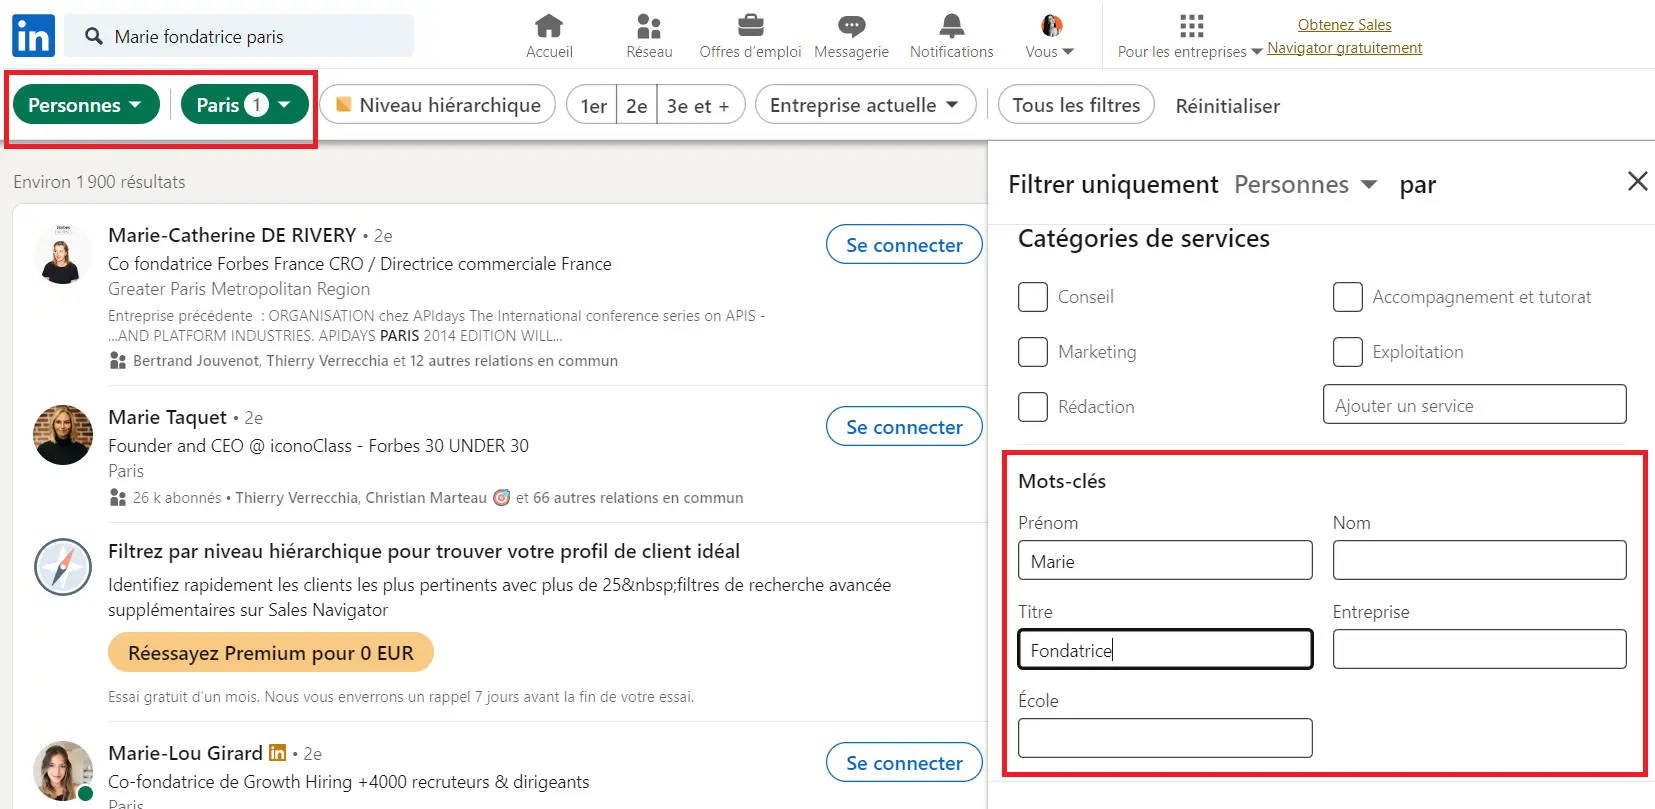Expand the Personnes filter dropdown
The height and width of the screenshot is (809, 1655).
pyautogui.click(x=85, y=105)
